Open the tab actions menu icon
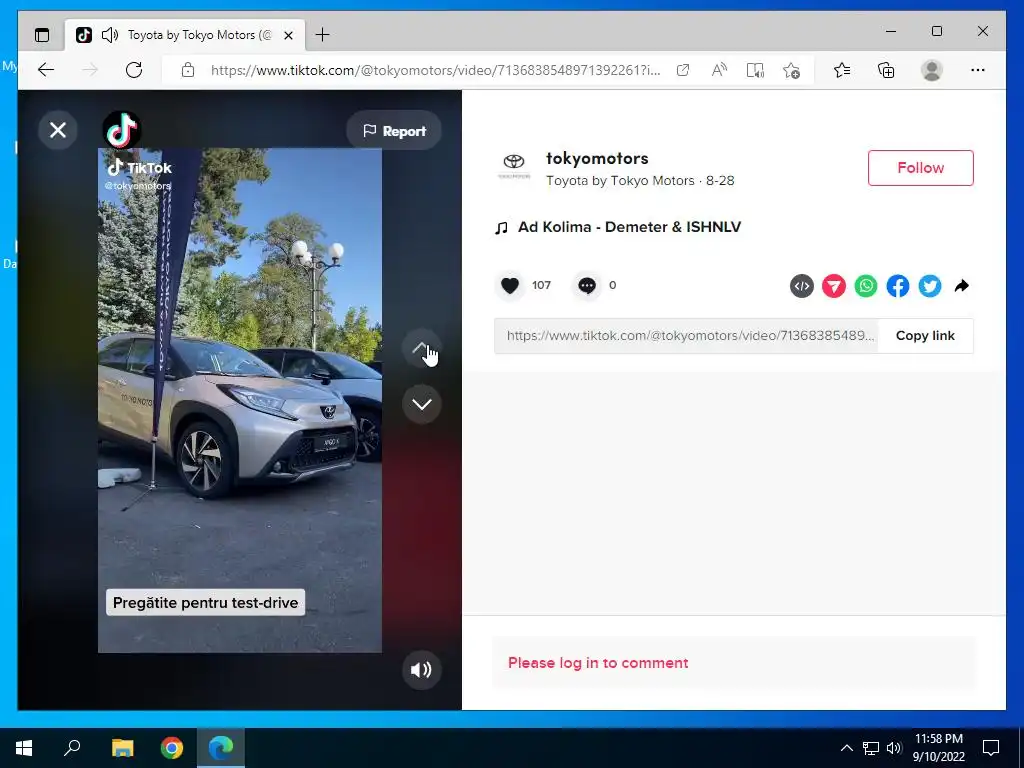This screenshot has height=768, width=1024. pyautogui.click(x=42, y=35)
